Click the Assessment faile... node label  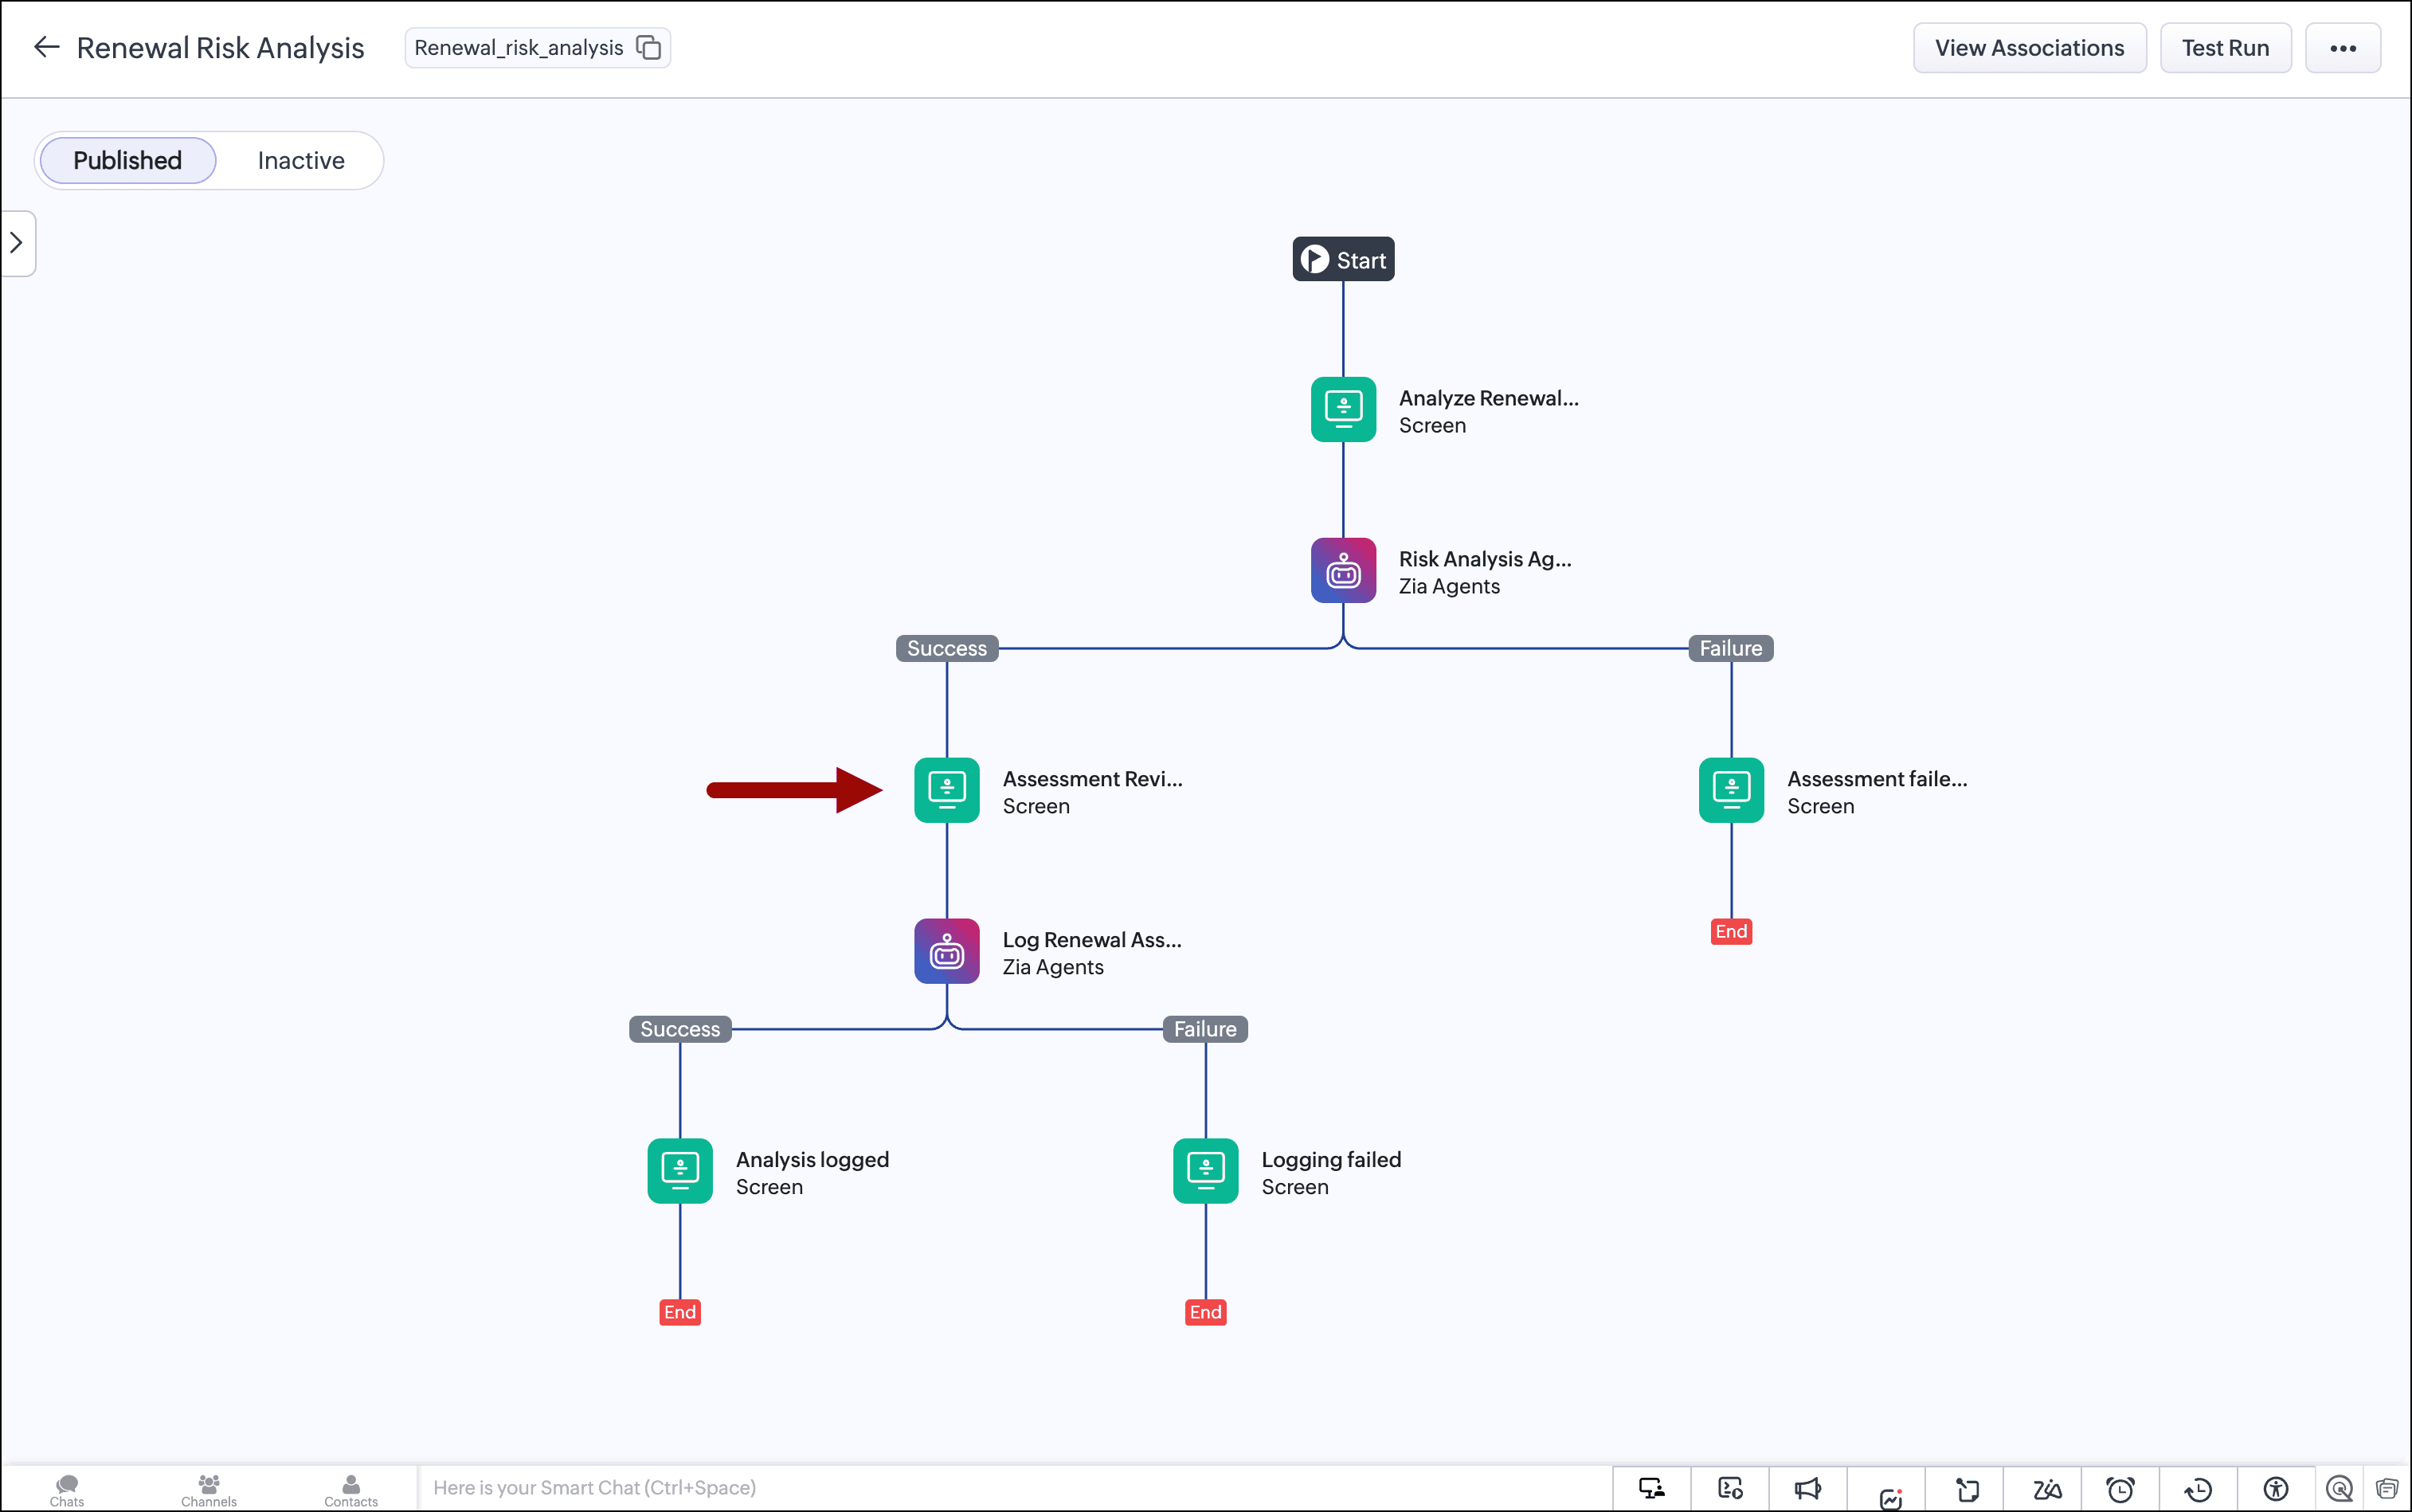click(x=1877, y=779)
